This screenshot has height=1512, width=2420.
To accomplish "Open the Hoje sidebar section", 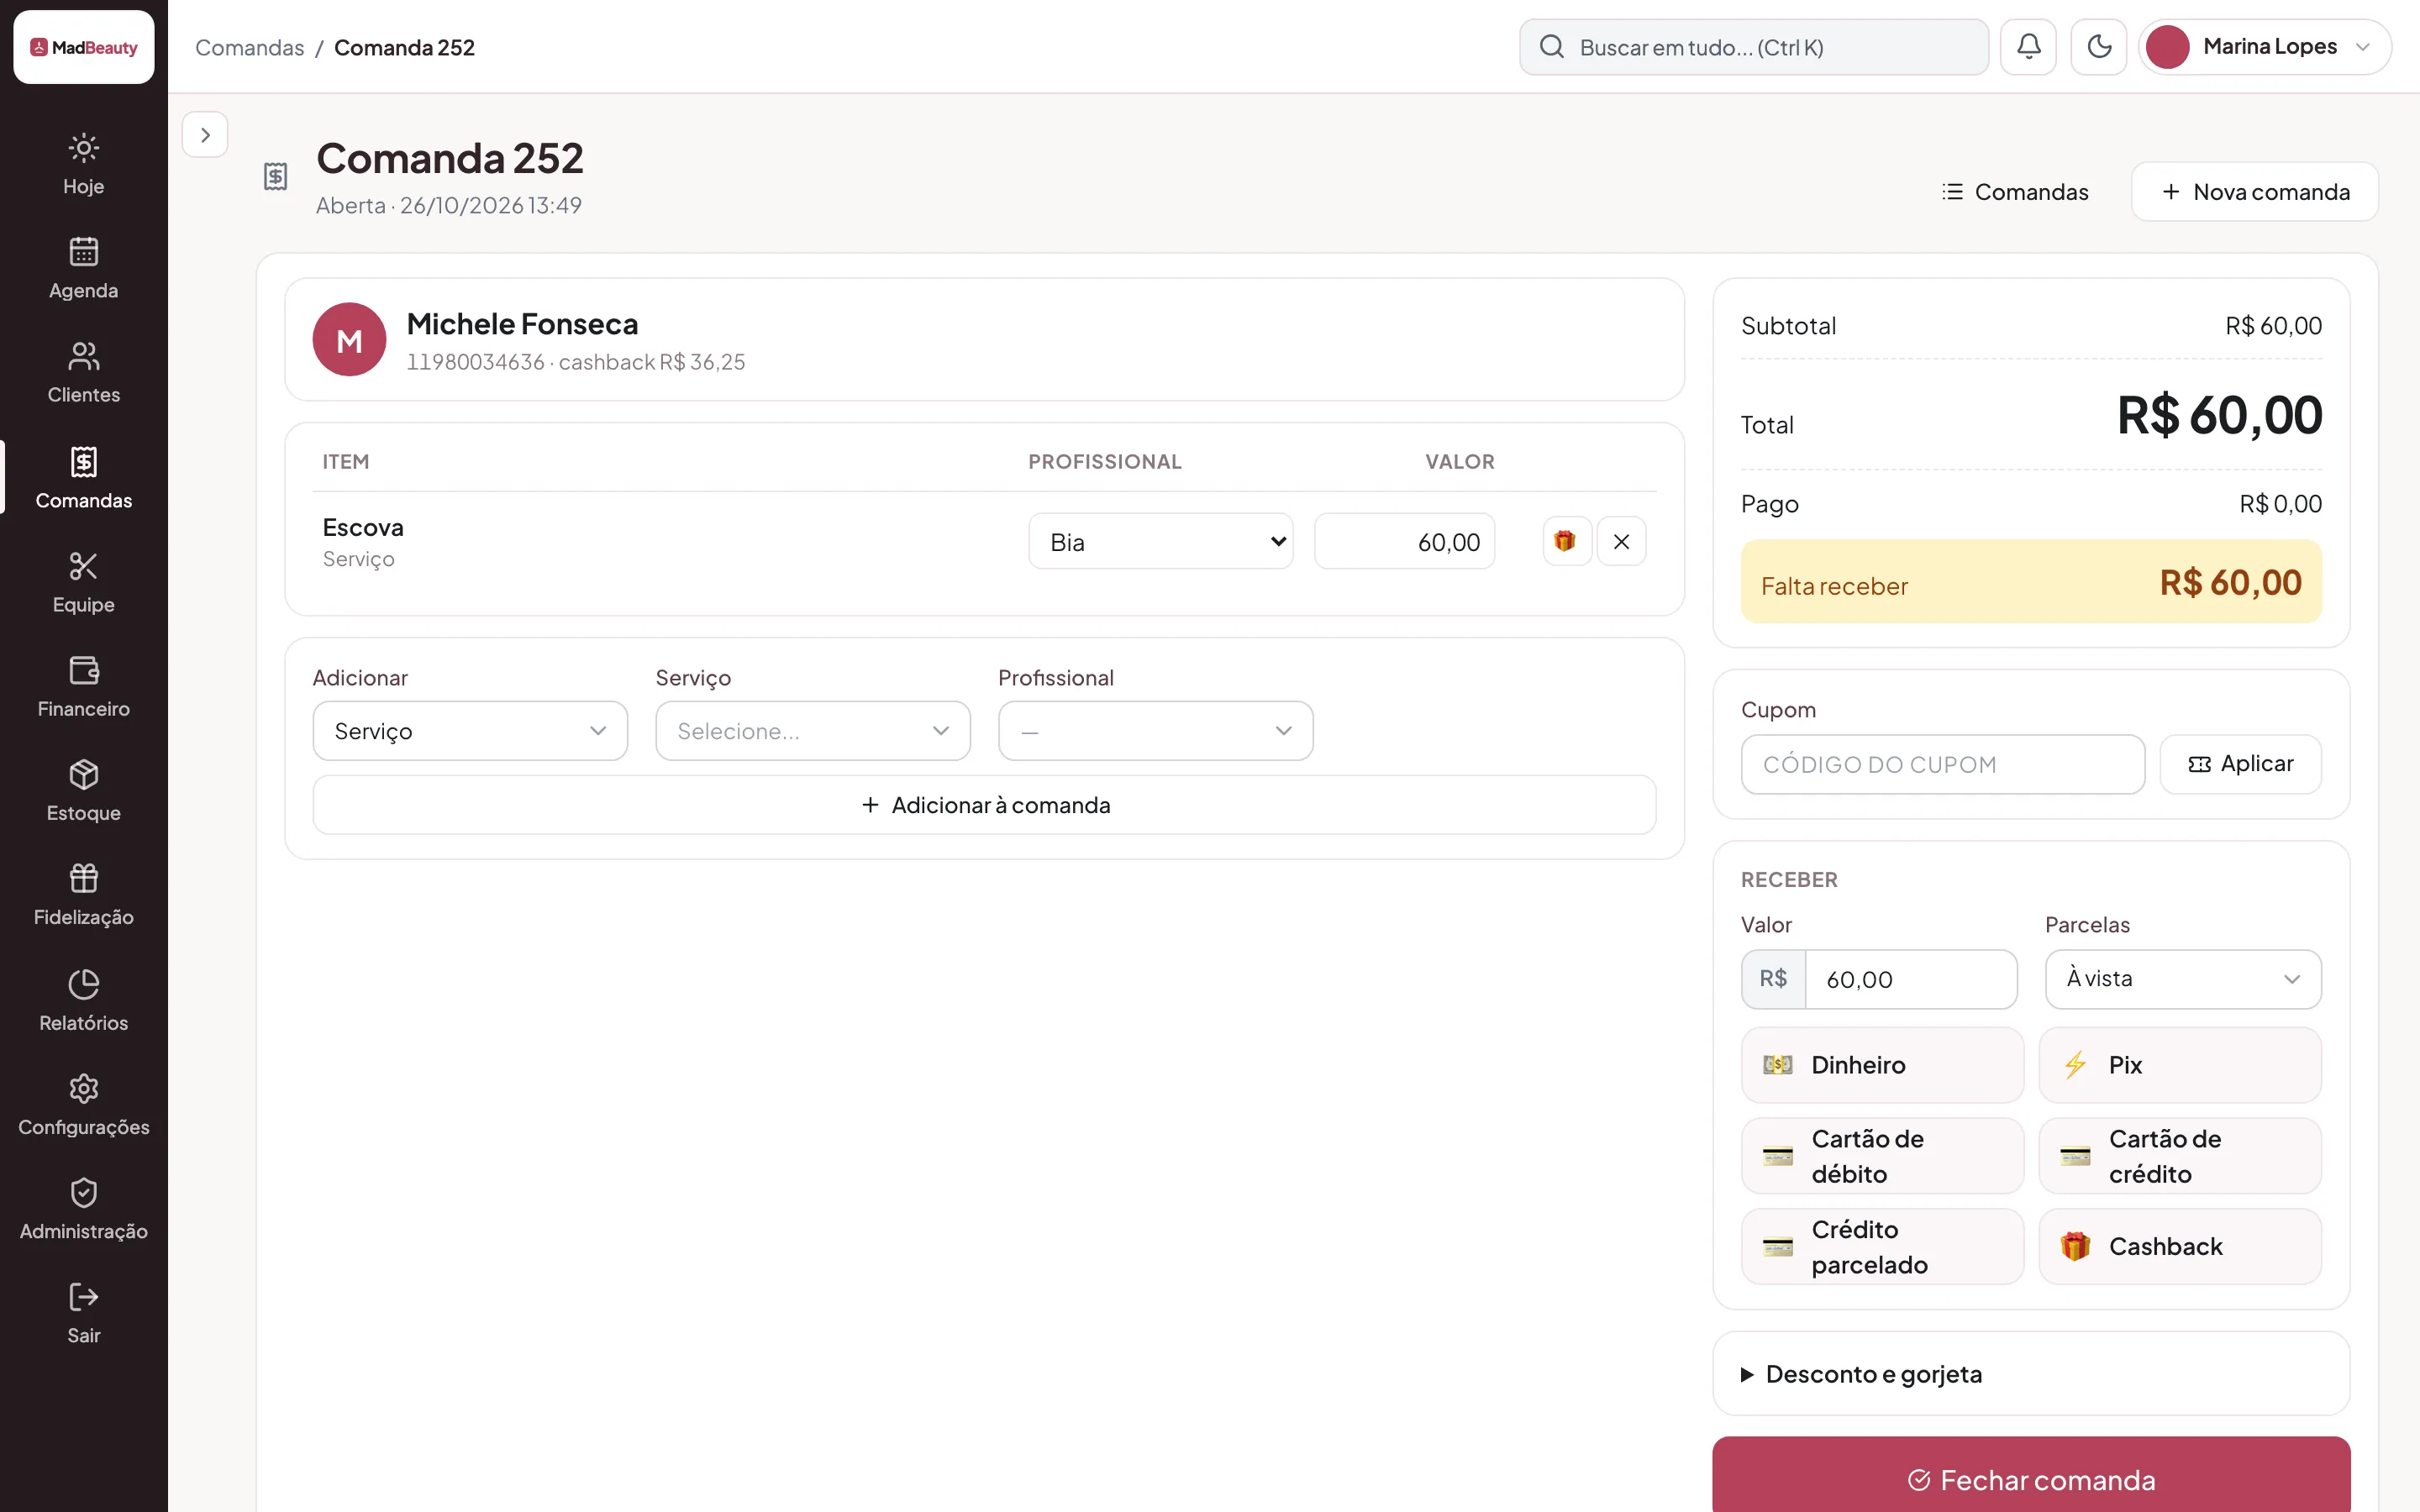I will (84, 165).
